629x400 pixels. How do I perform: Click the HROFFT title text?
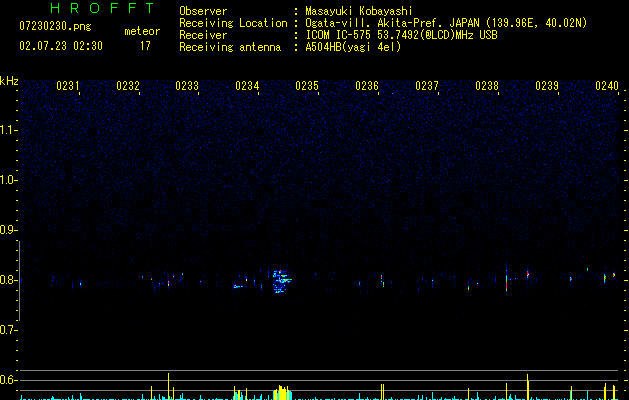point(102,8)
